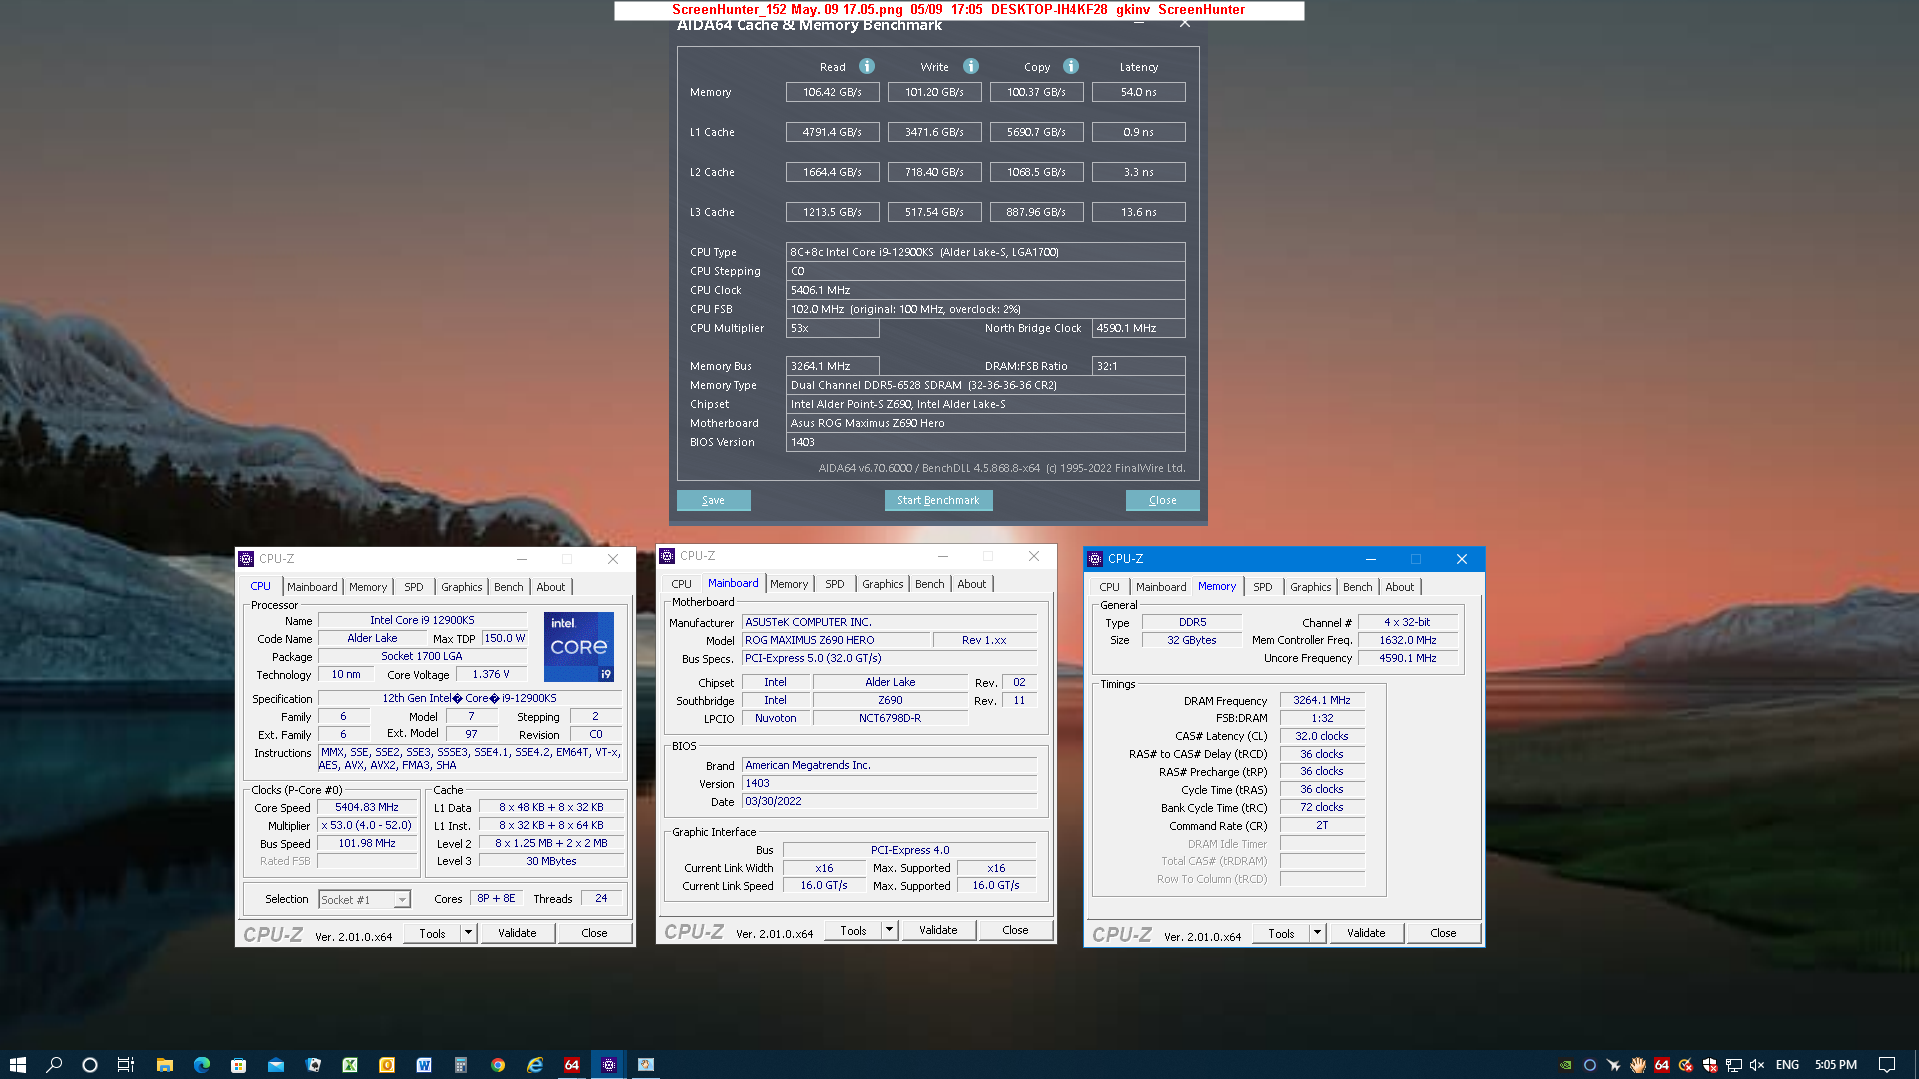1919x1079 pixels.
Task: Open taskbar Search
Action: [x=54, y=1065]
